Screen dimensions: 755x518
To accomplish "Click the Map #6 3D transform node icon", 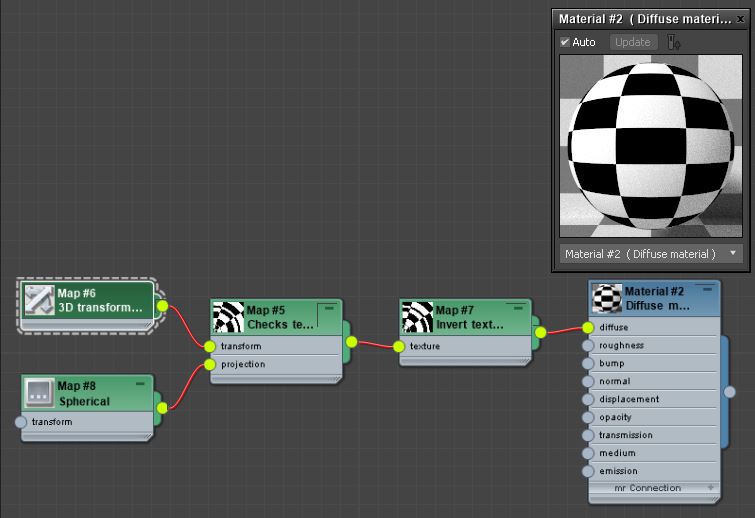I will [40, 300].
